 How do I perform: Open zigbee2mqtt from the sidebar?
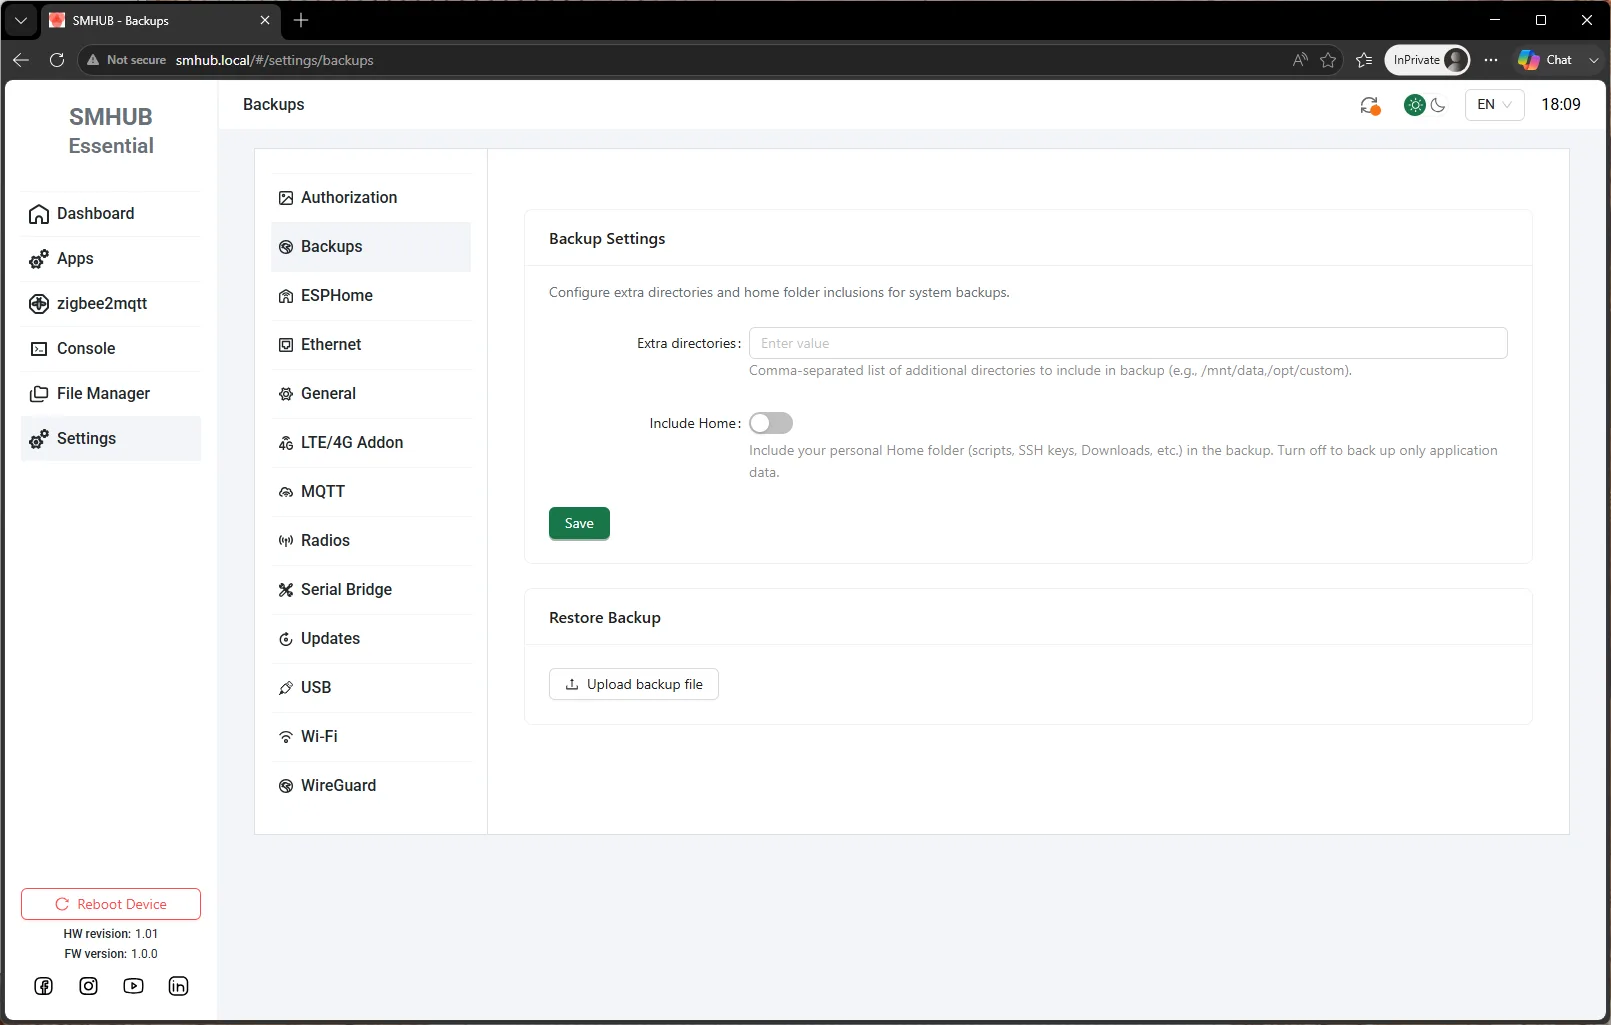[x=110, y=304]
